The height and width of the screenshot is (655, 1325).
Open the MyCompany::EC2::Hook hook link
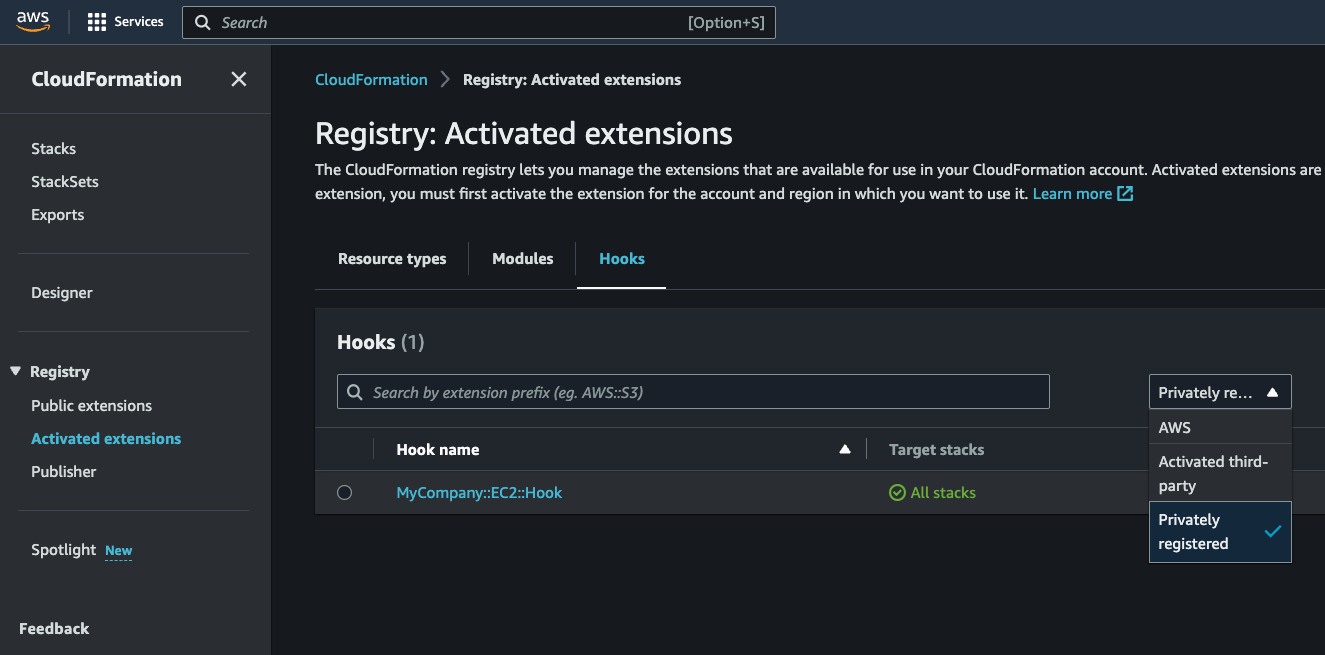479,492
